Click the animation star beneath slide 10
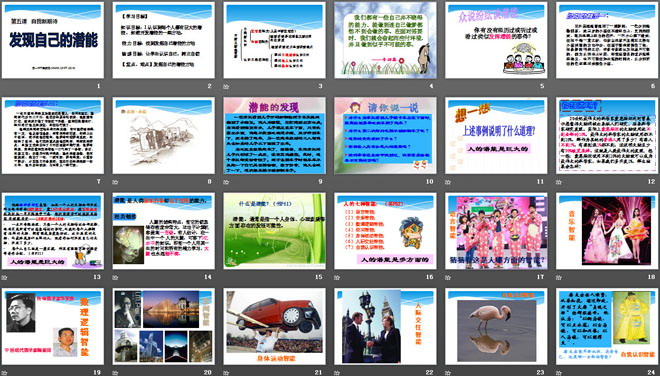Screen dimensions: 660x376 pyautogui.click(x=337, y=182)
